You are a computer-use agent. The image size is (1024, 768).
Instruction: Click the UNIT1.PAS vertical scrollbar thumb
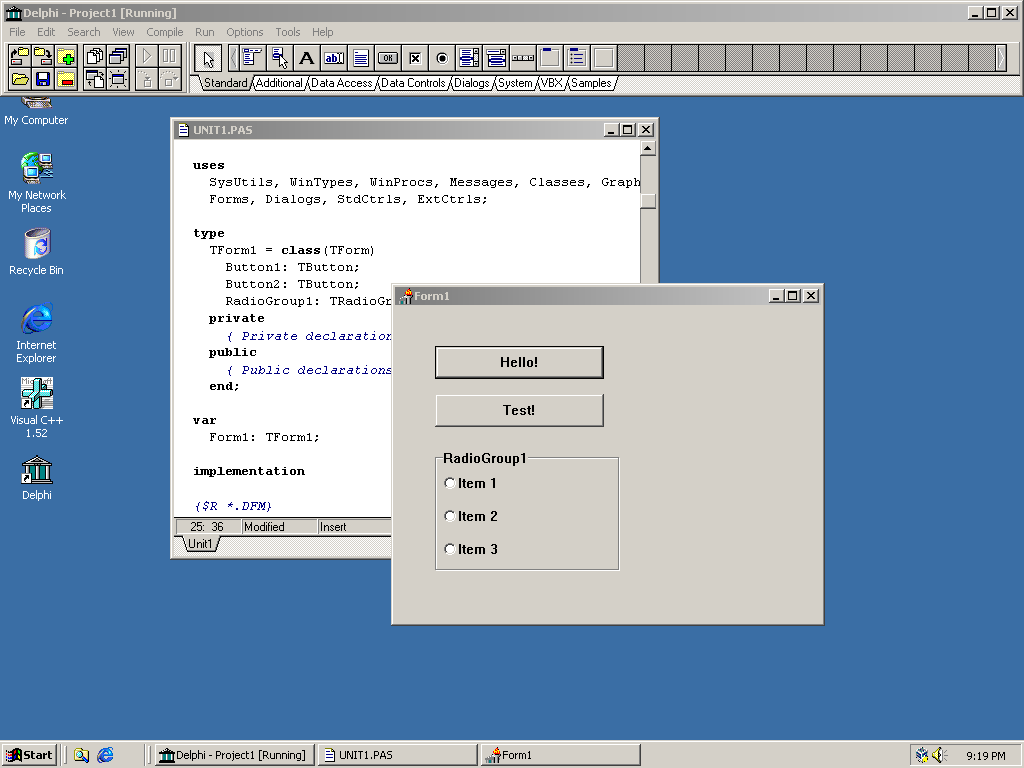tap(648, 201)
